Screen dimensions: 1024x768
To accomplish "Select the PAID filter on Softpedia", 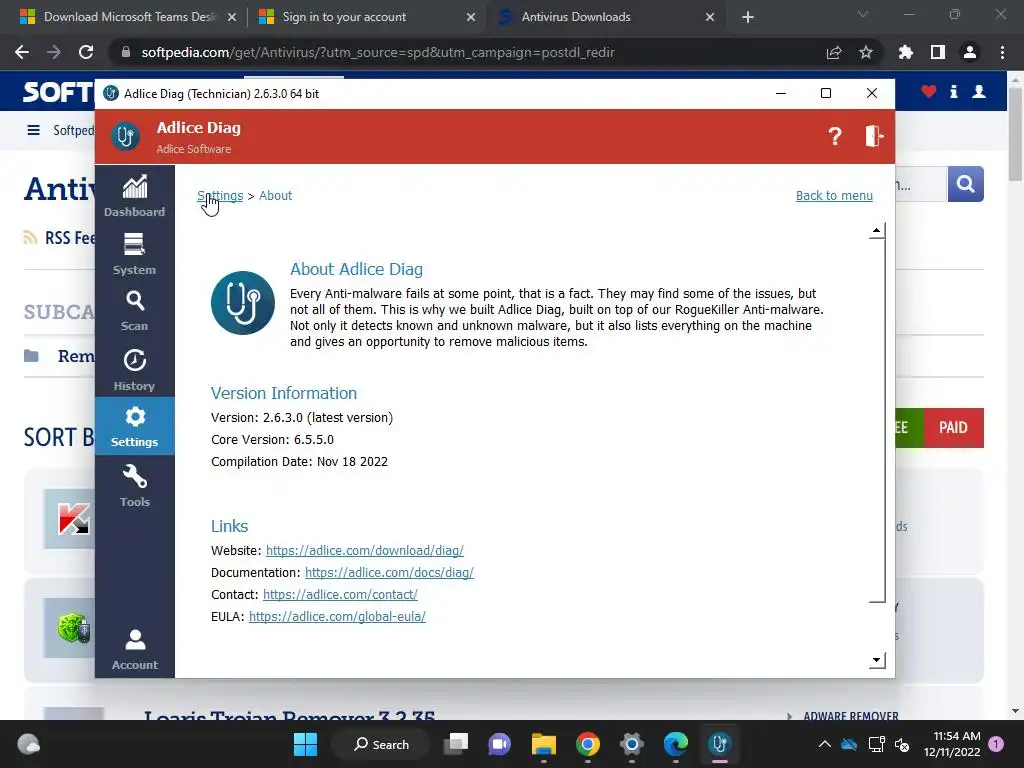I will pos(953,428).
